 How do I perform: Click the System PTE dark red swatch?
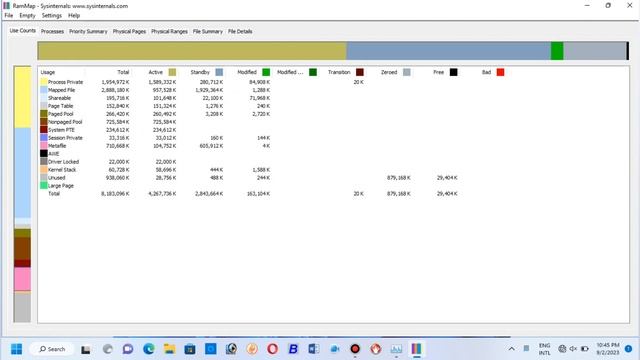click(44, 130)
